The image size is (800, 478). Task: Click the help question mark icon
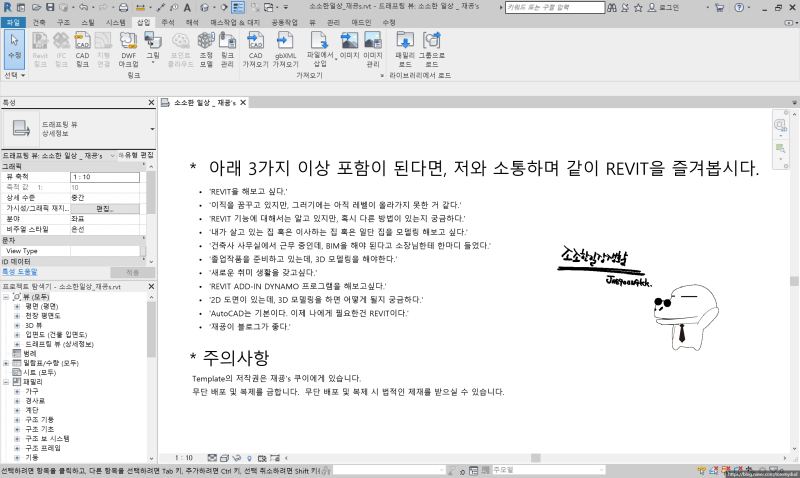pyautogui.click(x=739, y=7)
